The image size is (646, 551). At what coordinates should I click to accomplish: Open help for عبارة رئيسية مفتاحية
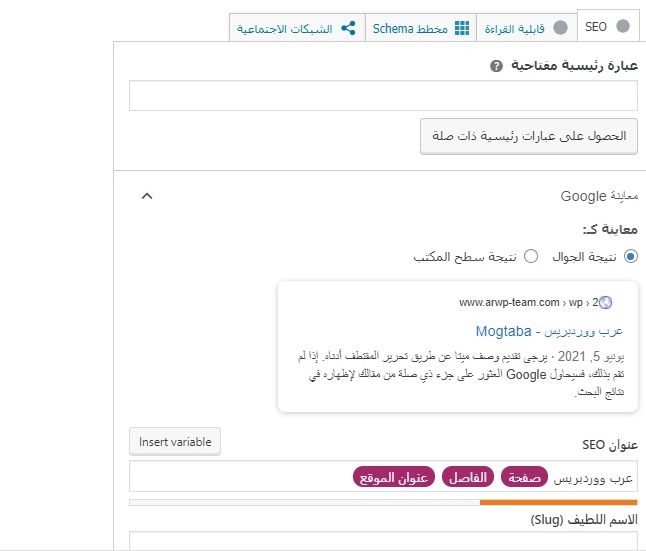496,66
